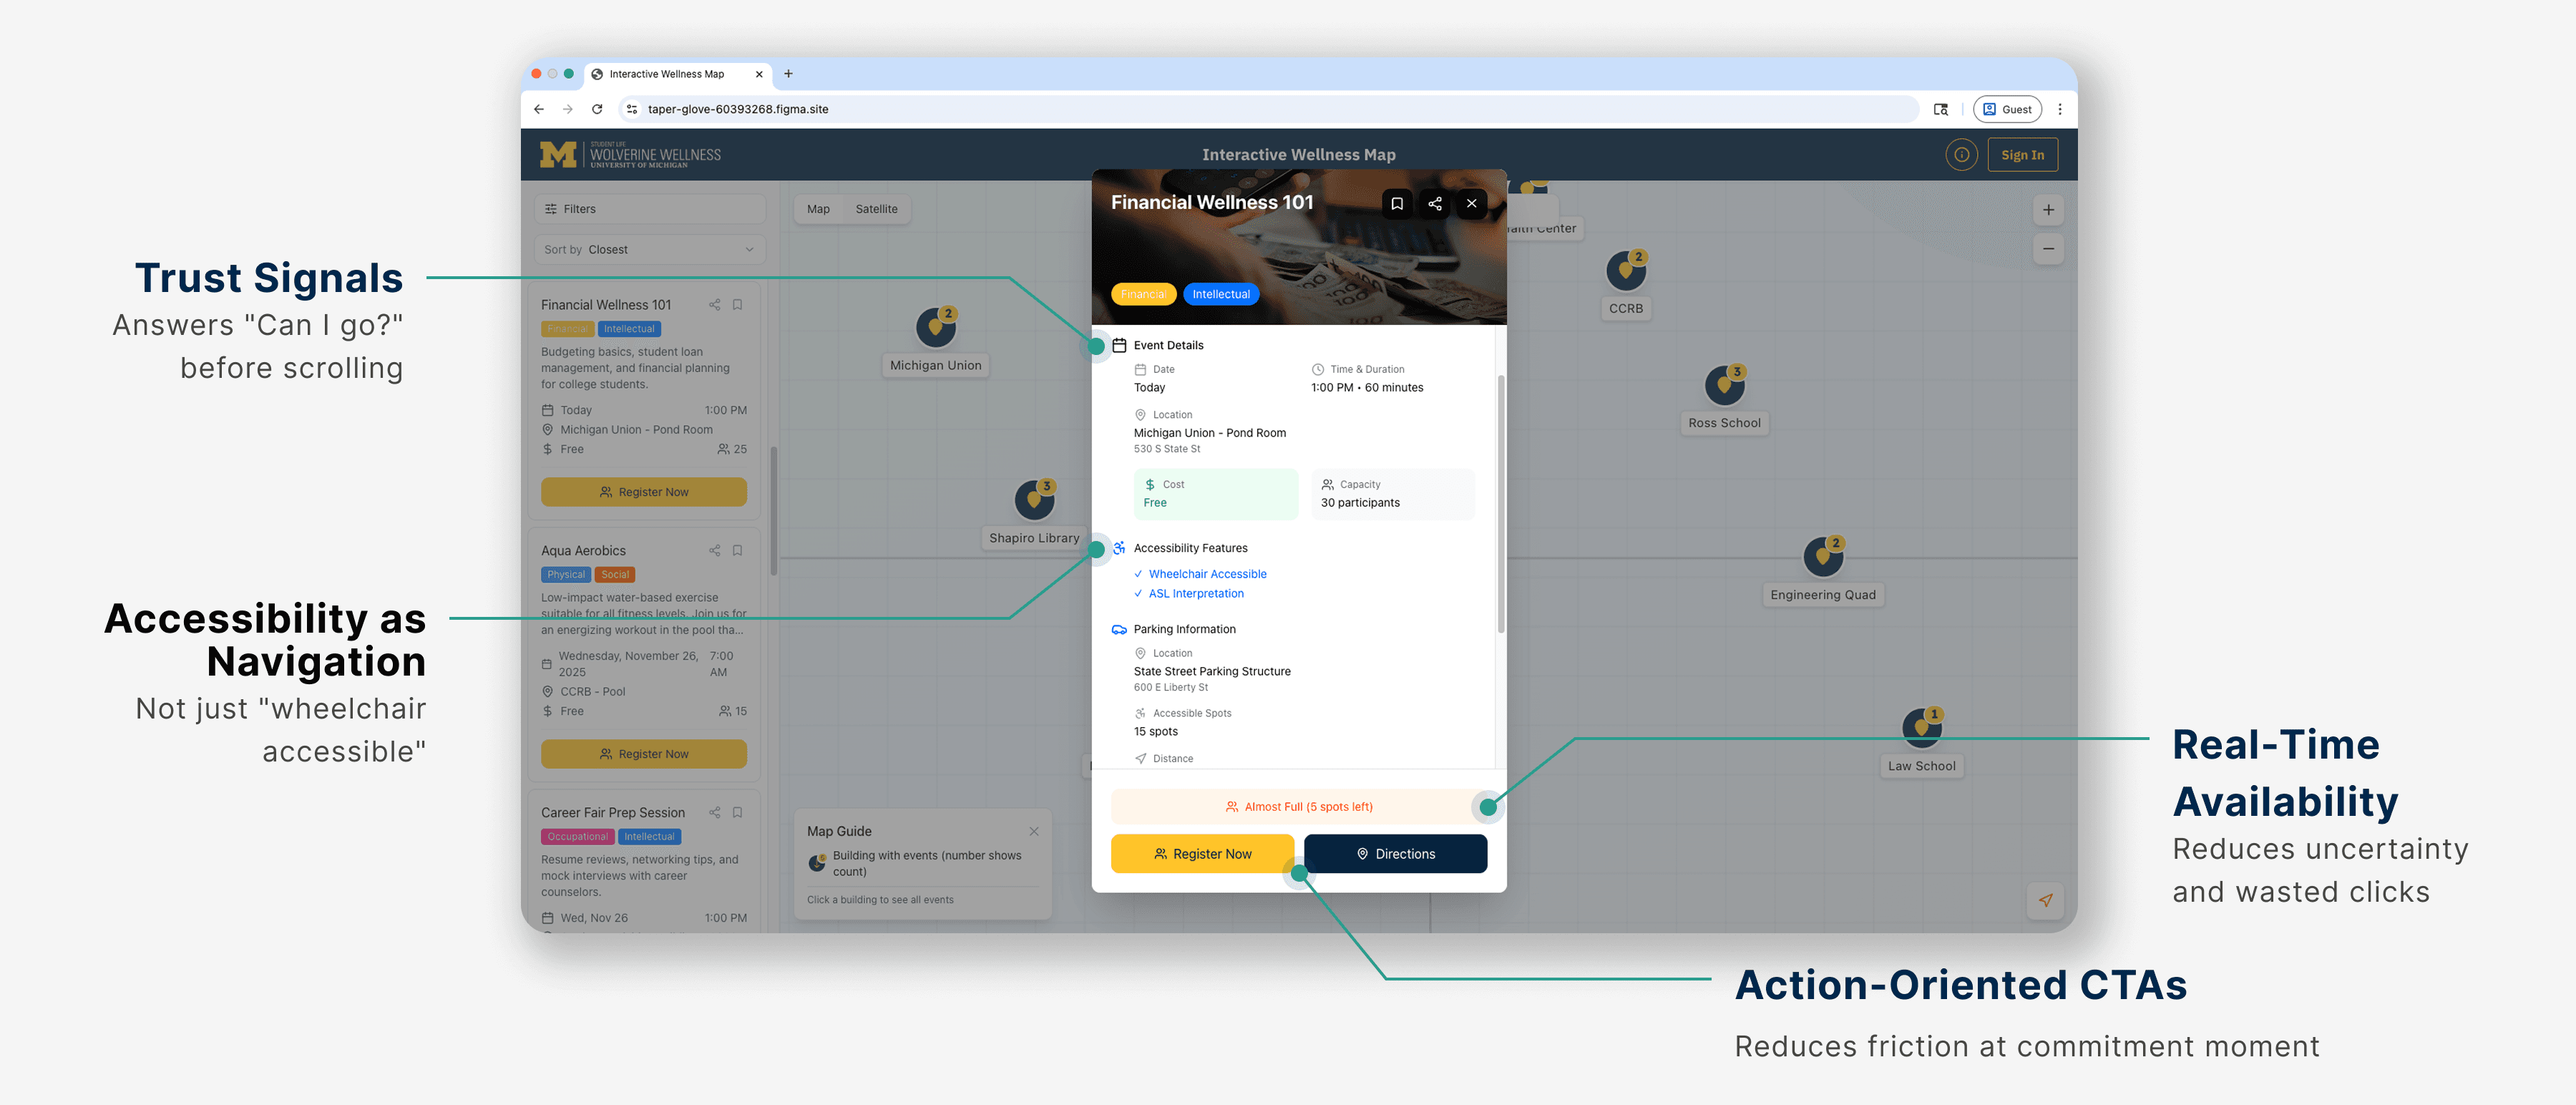Get Directions to the event location
Screen dimensions: 2576x1105
tap(1395, 853)
